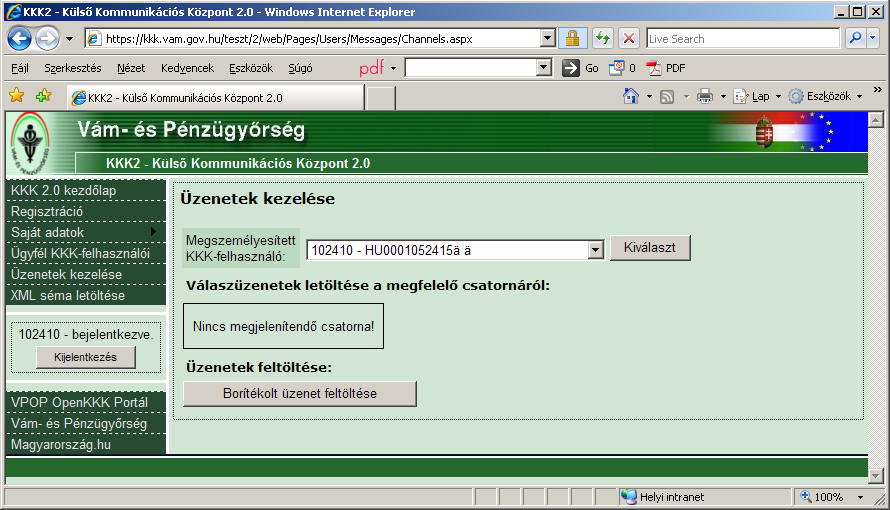Open the Fájl menu
The image size is (890, 510).
click(20, 68)
